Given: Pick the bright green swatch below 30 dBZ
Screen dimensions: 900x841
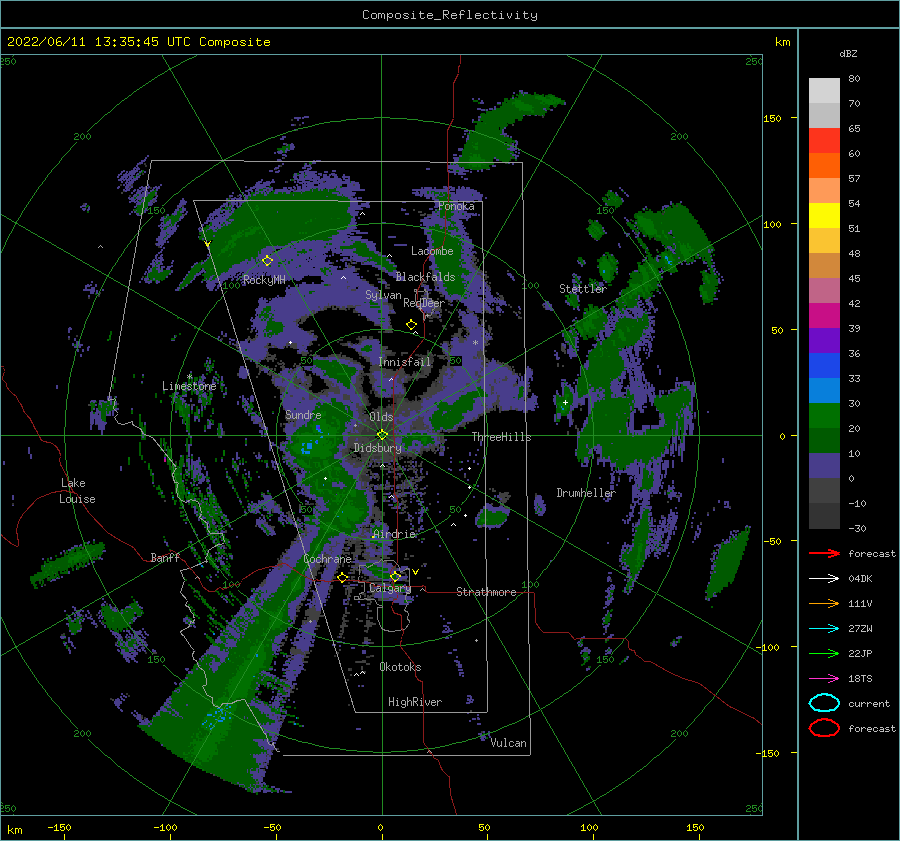Looking at the screenshot, I should point(824,416).
